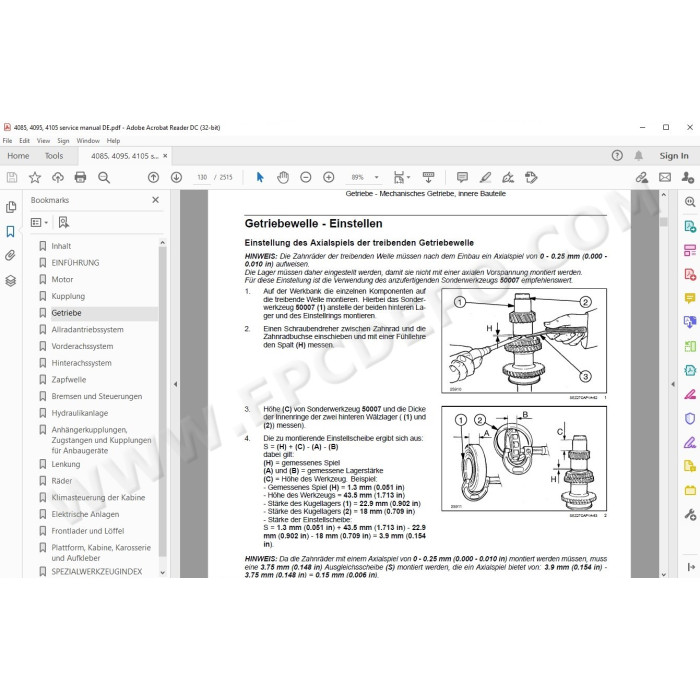Select the highlight text tool
The width and height of the screenshot is (700, 700).
(x=485, y=177)
